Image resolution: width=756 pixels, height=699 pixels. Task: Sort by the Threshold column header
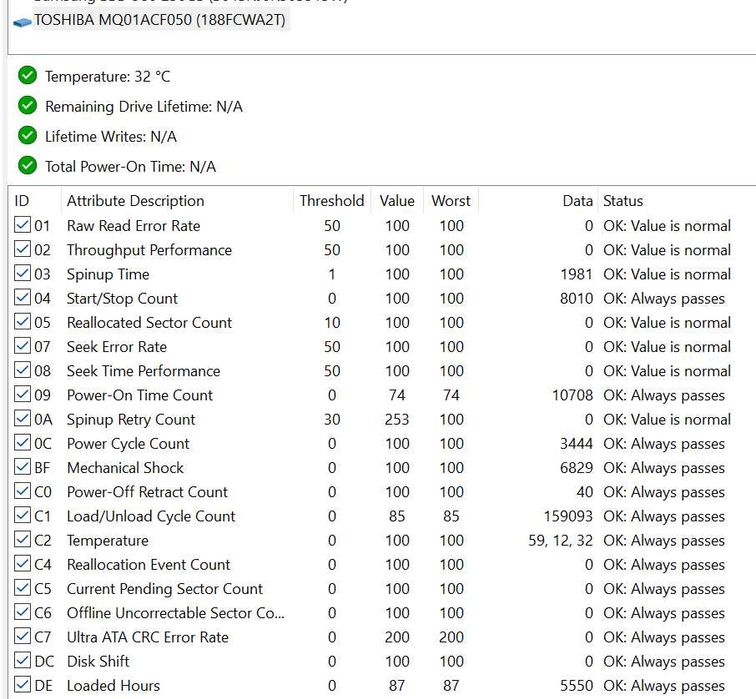pyautogui.click(x=332, y=201)
